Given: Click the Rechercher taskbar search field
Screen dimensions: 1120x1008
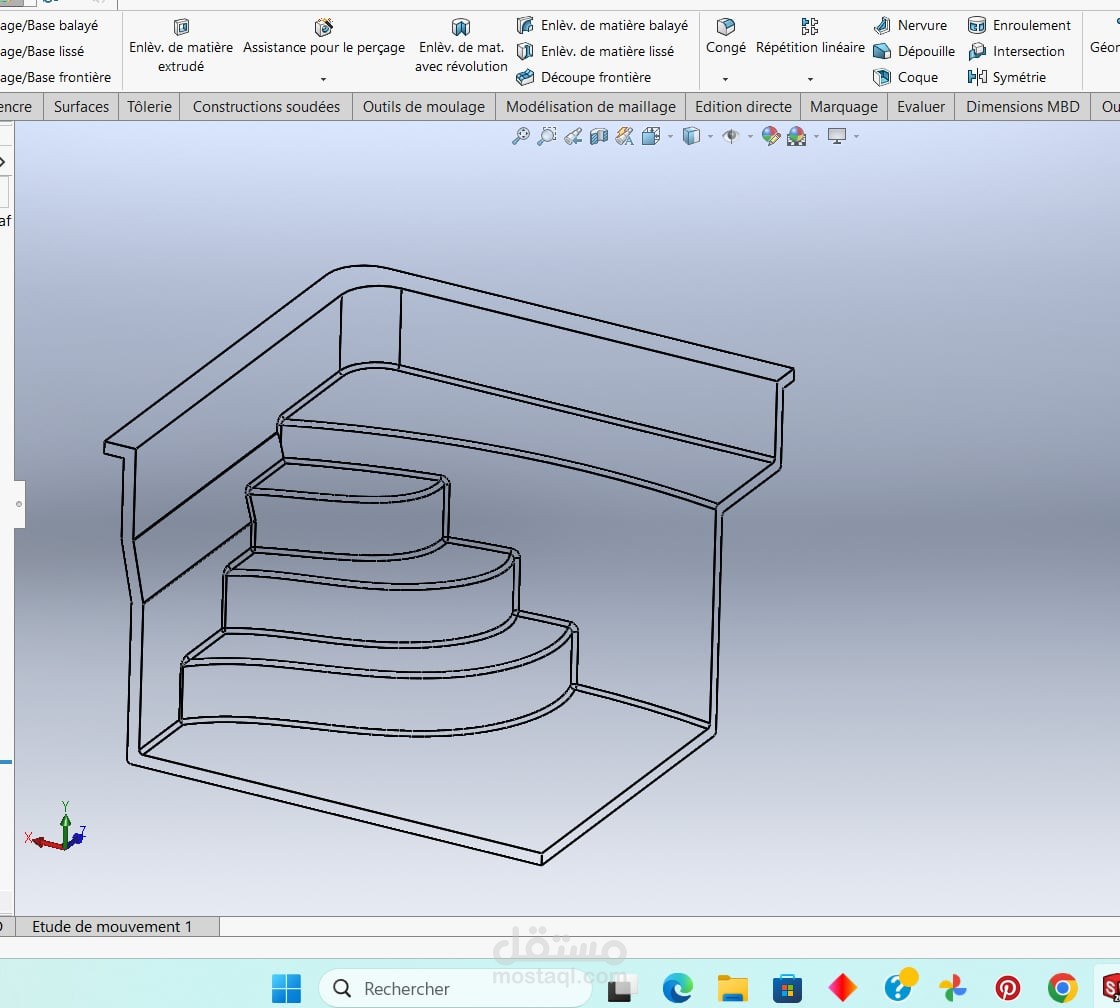Looking at the screenshot, I should click(455, 988).
